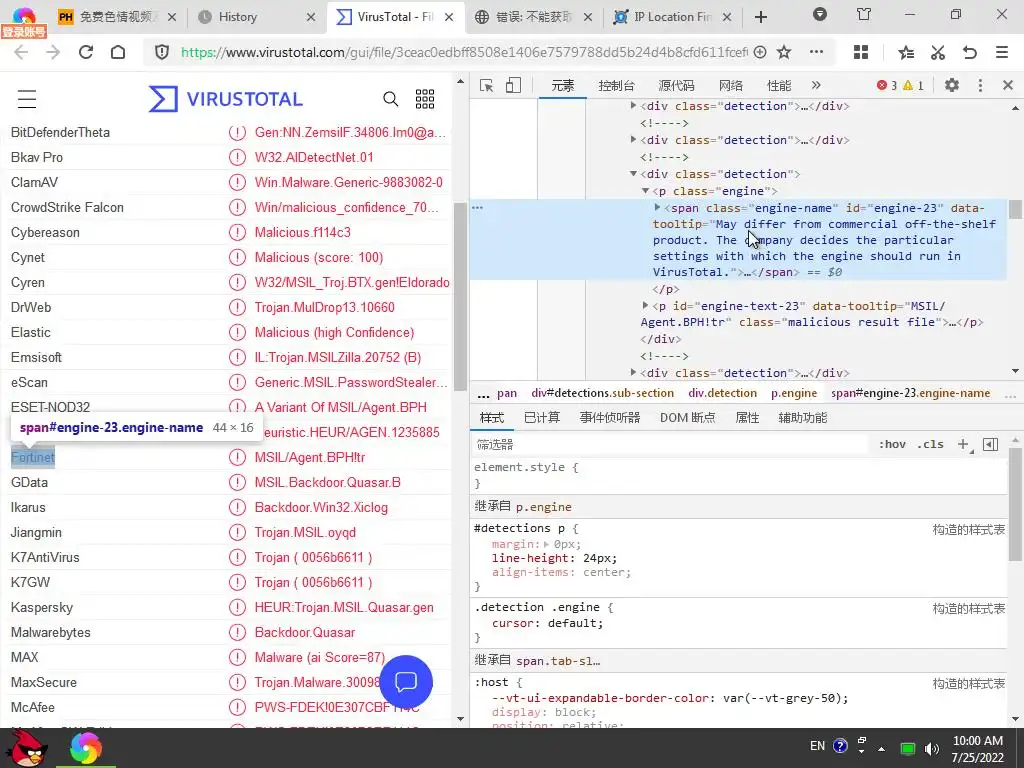Screen dimensions: 1024x768
Task: Click EN language indicator in tray
Action: click(x=817, y=746)
